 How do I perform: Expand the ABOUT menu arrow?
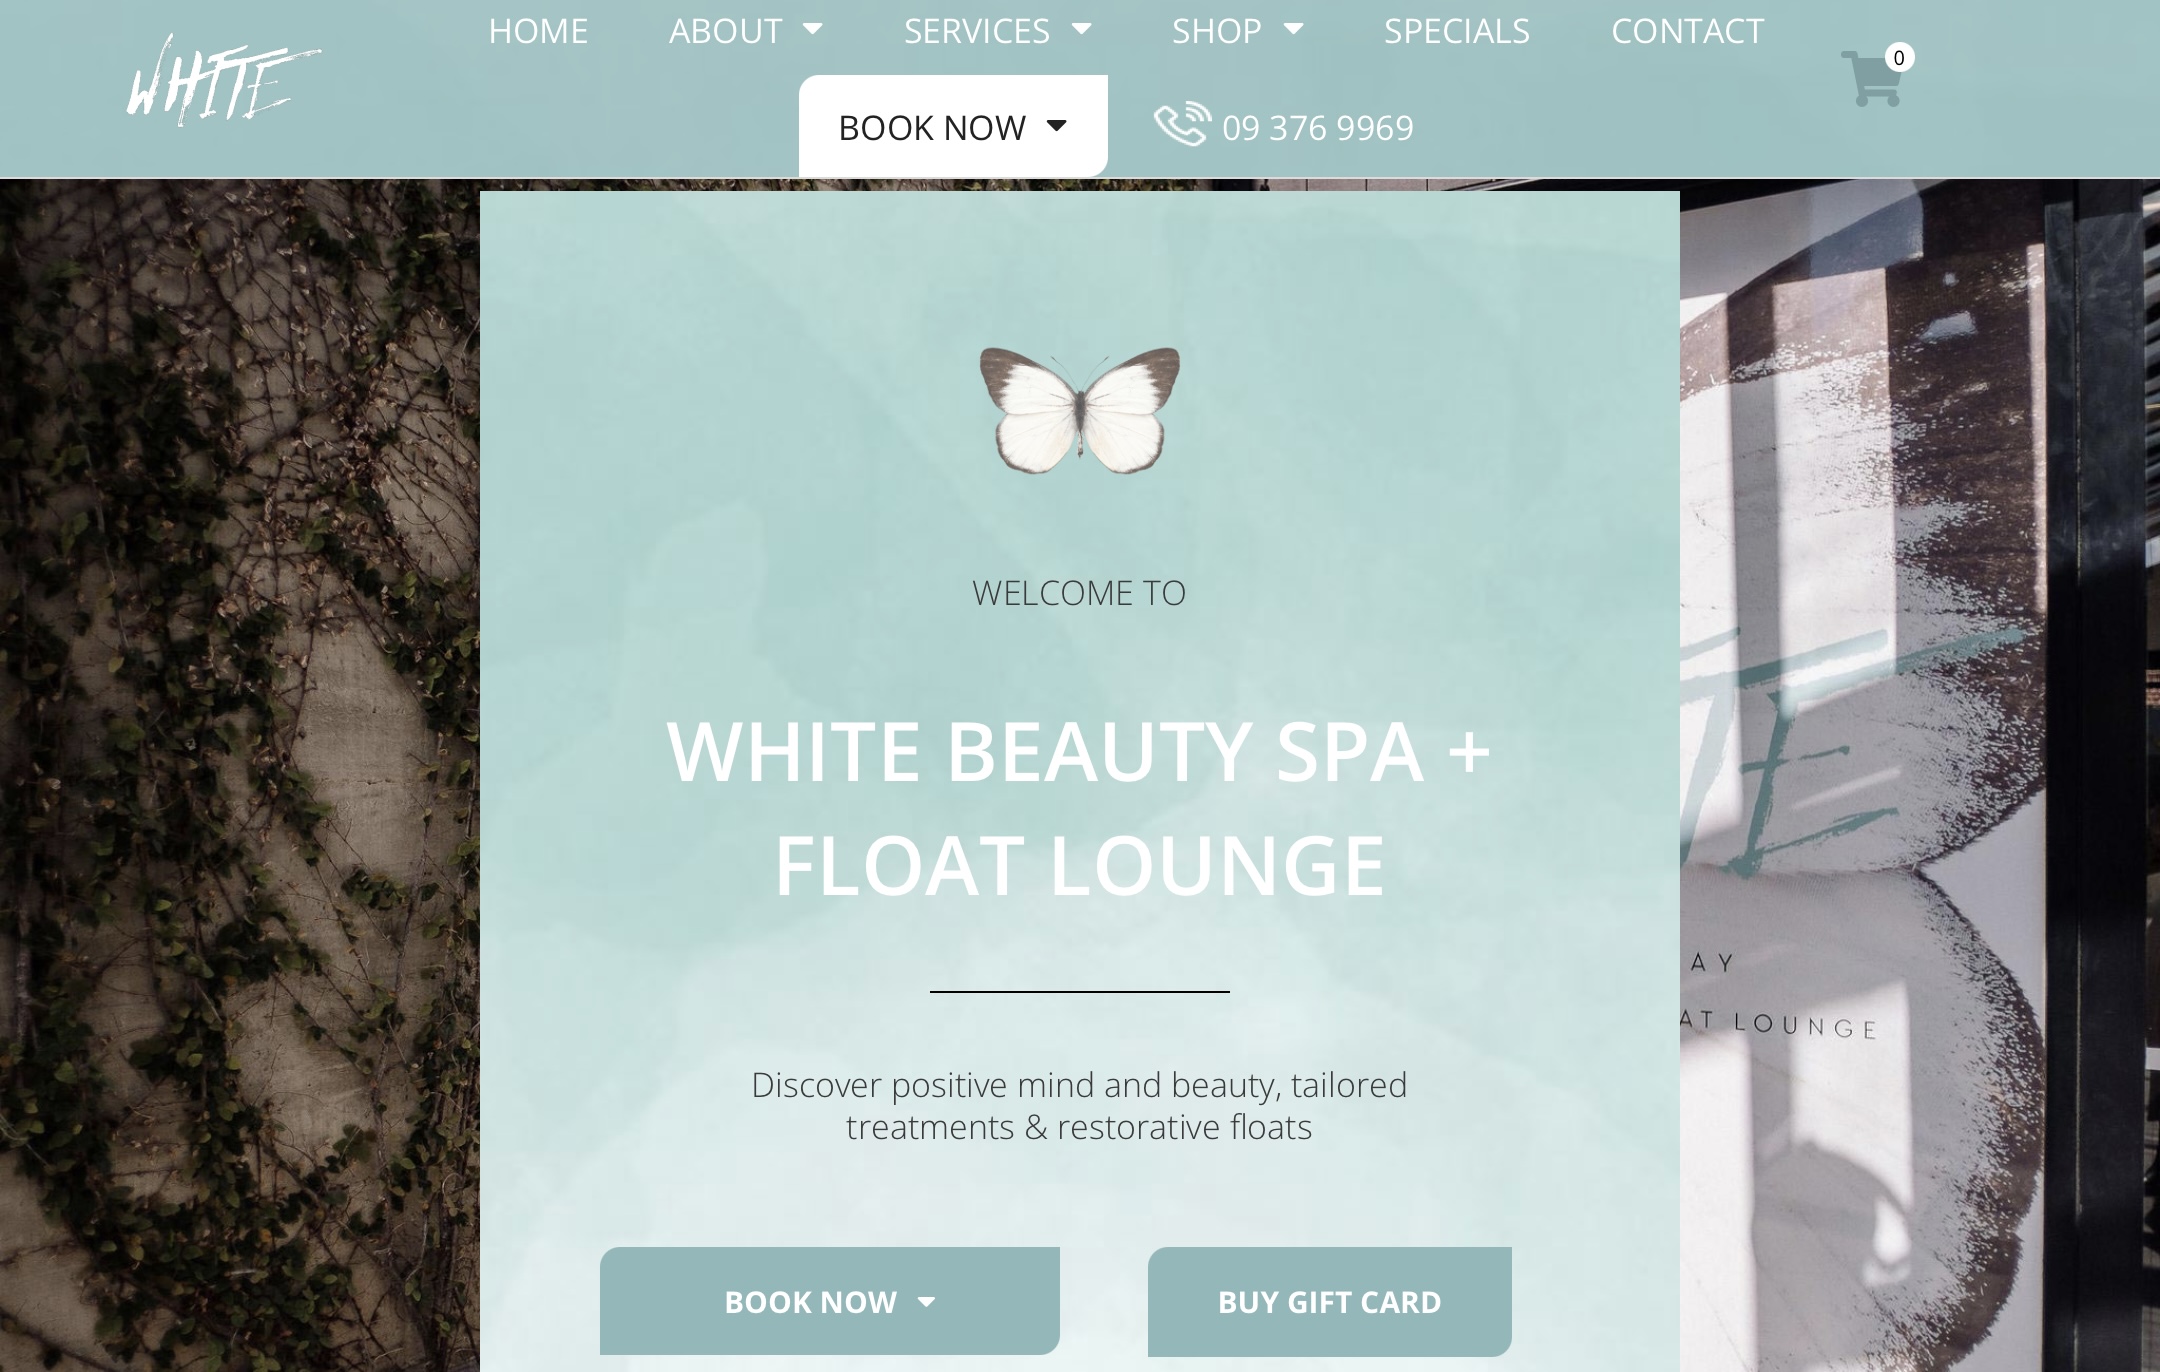pyautogui.click(x=813, y=29)
